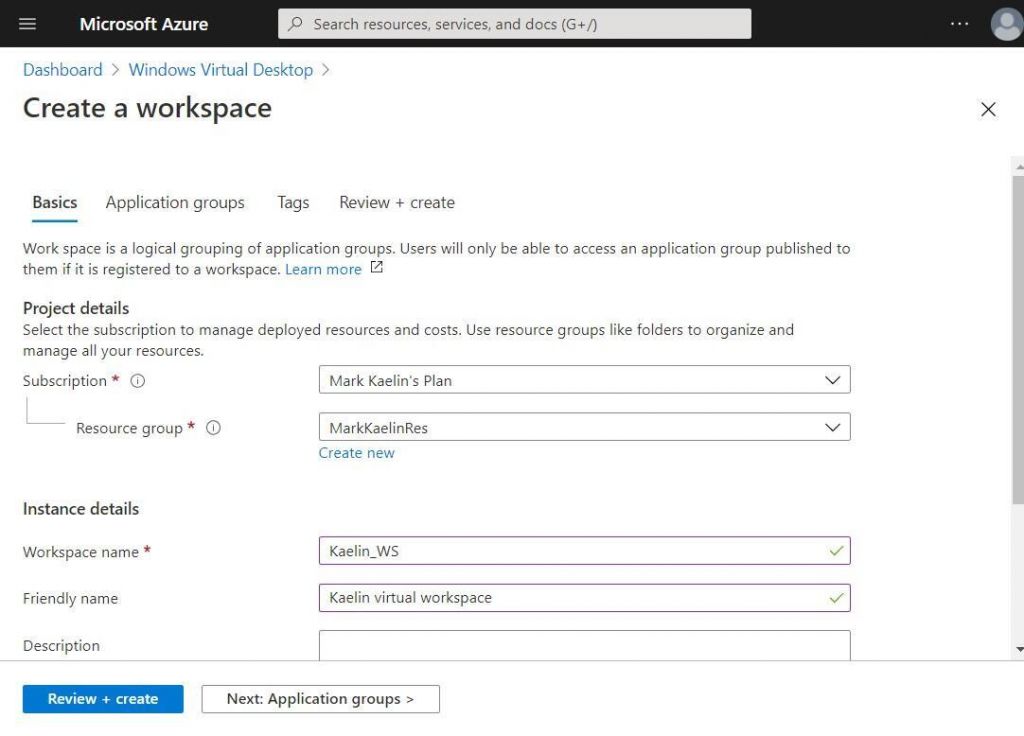Open the user account avatar
The height and width of the screenshot is (736, 1024).
tap(1006, 24)
